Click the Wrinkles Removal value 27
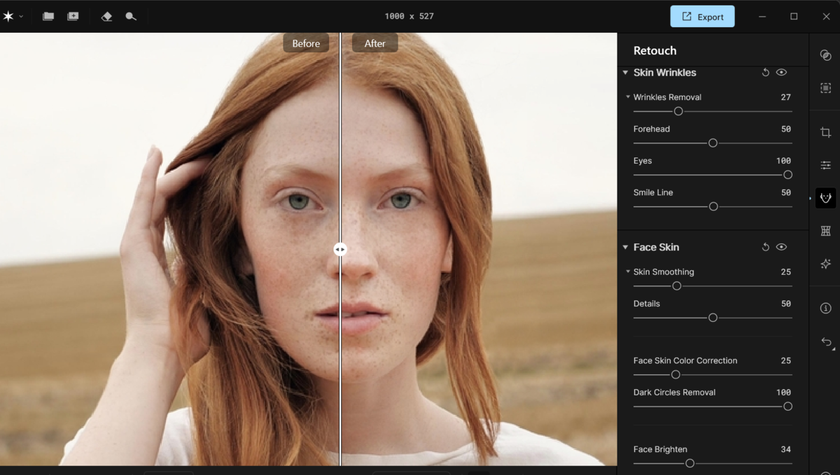 pyautogui.click(x=785, y=97)
